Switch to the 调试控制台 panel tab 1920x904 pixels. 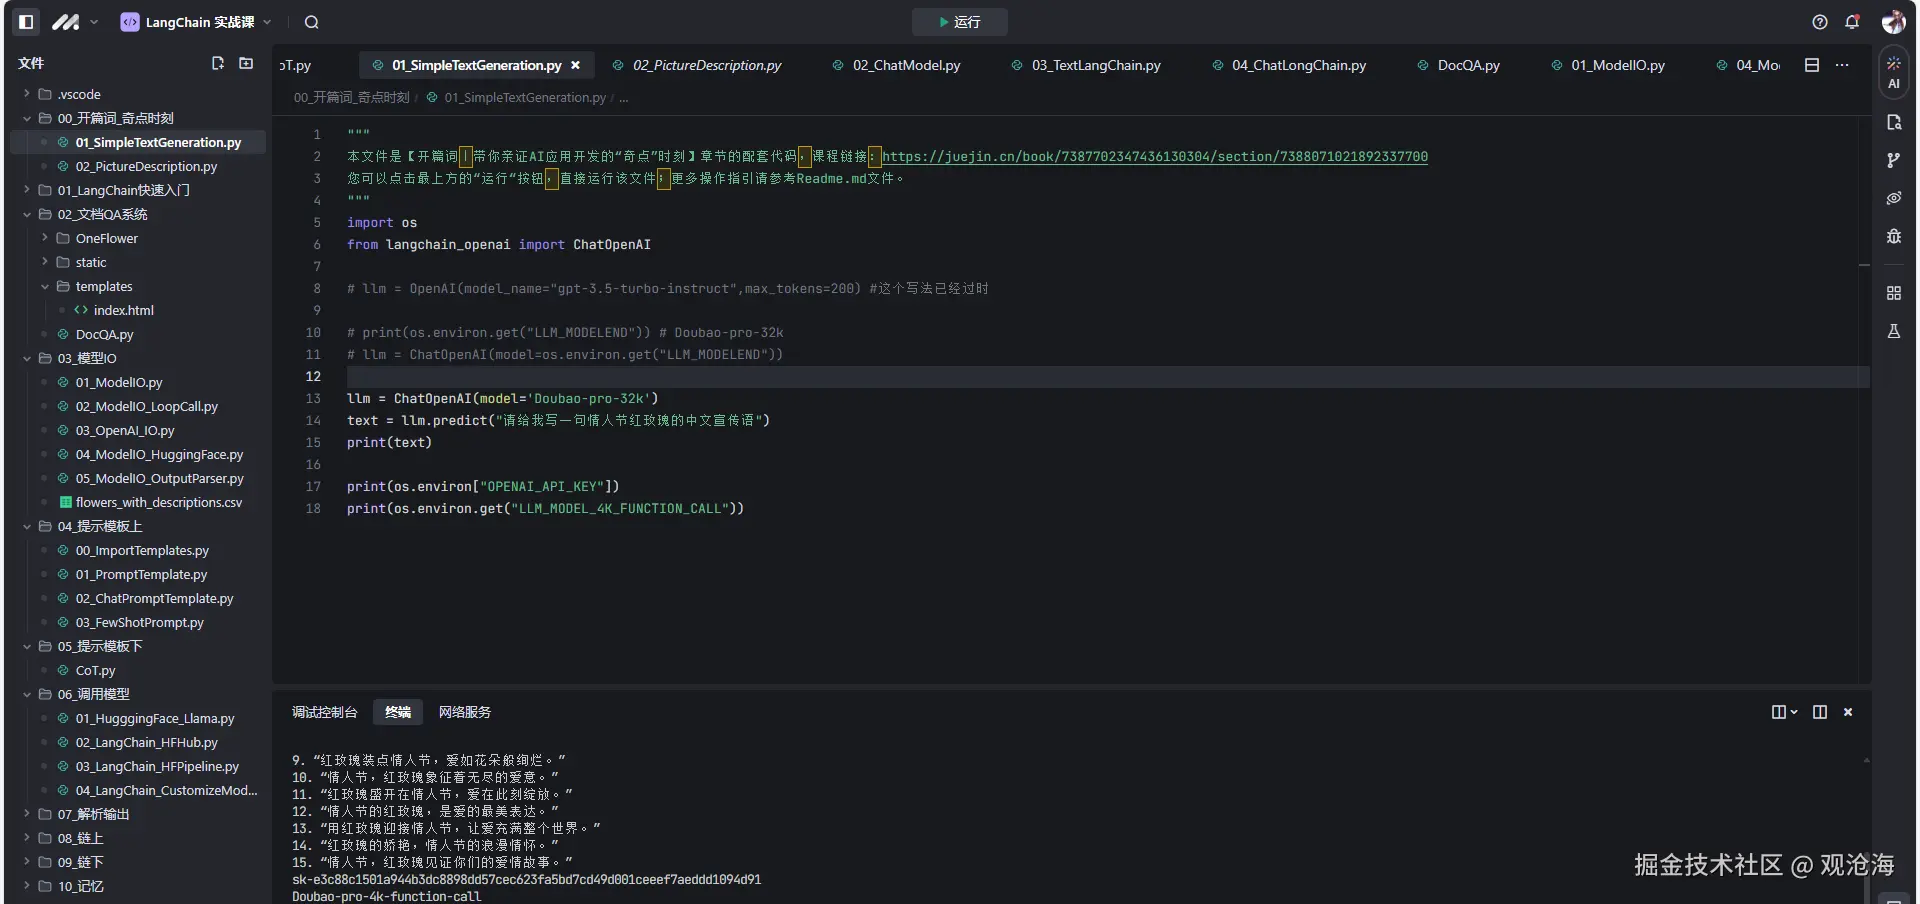pos(324,712)
